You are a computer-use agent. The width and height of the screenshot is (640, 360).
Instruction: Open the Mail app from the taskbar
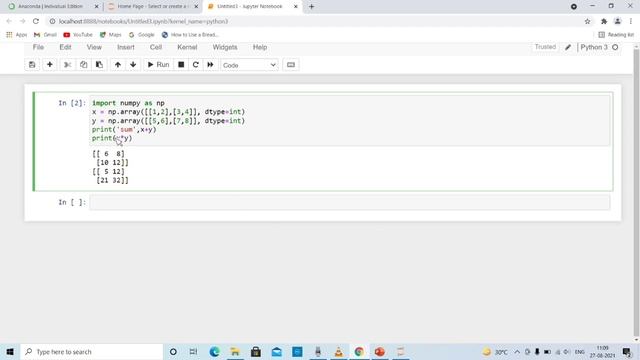(x=276, y=351)
